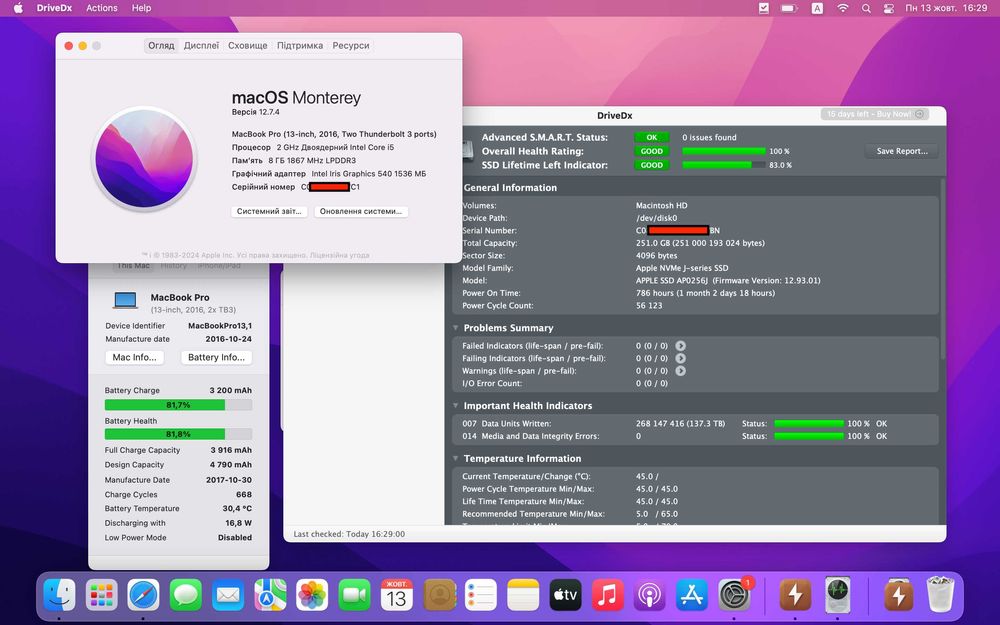The width and height of the screenshot is (1000, 625).
Task: Click menu bar date Пн 13 жовт. 16:29
Action: [946, 8]
